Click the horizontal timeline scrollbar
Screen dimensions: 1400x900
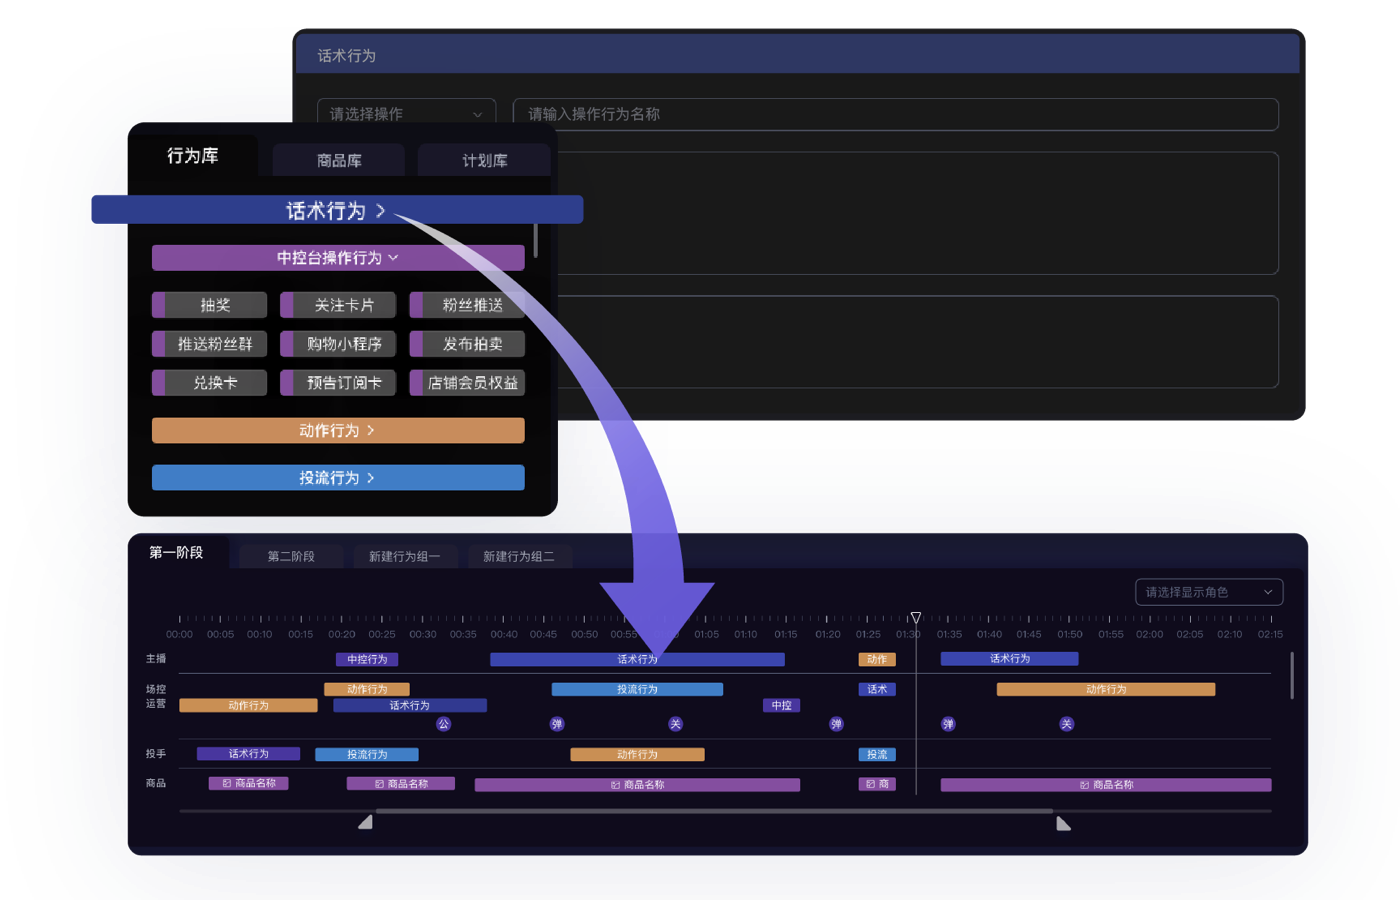(x=714, y=811)
